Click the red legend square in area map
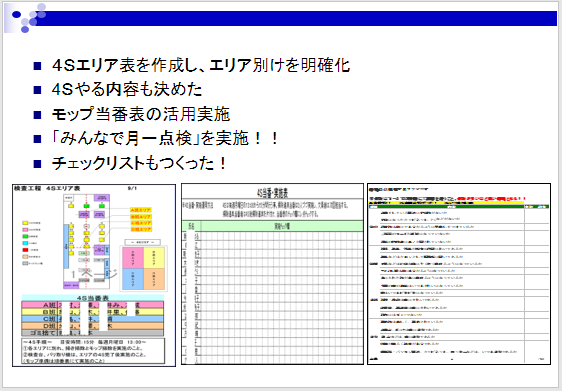The image size is (562, 391). [25, 250]
